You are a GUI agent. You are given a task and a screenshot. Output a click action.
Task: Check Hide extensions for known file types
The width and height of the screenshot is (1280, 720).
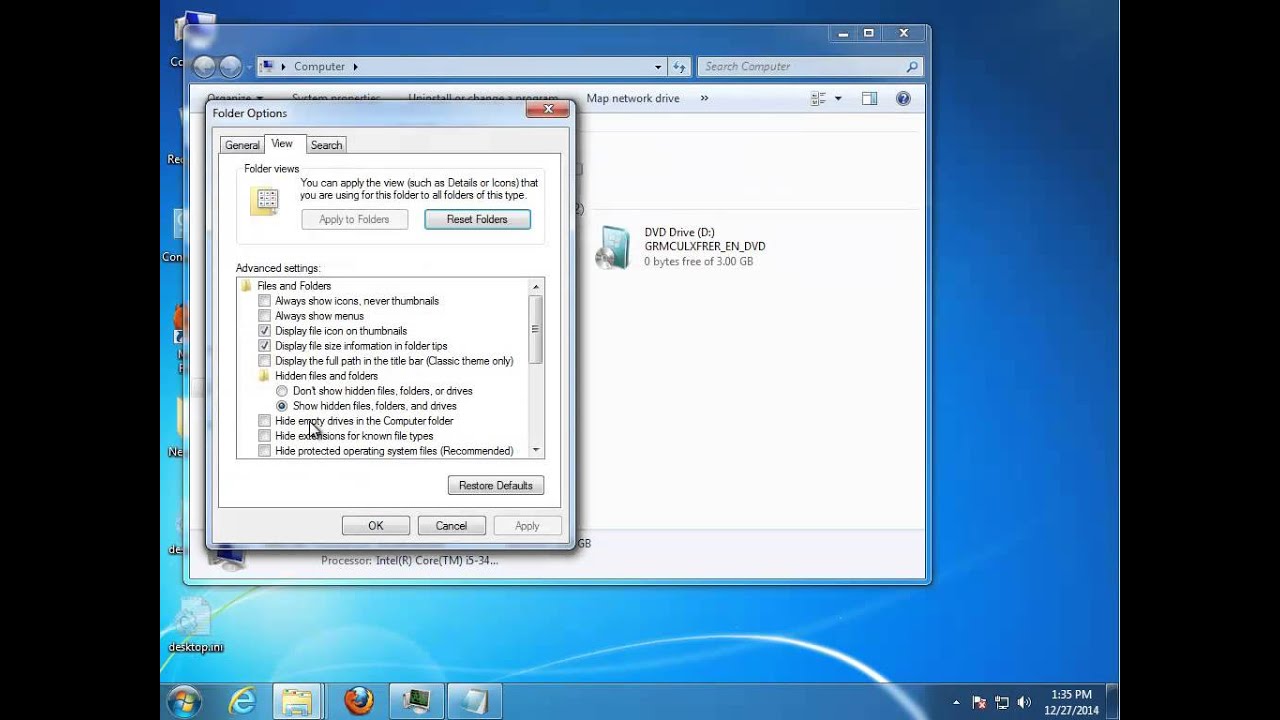(x=265, y=436)
